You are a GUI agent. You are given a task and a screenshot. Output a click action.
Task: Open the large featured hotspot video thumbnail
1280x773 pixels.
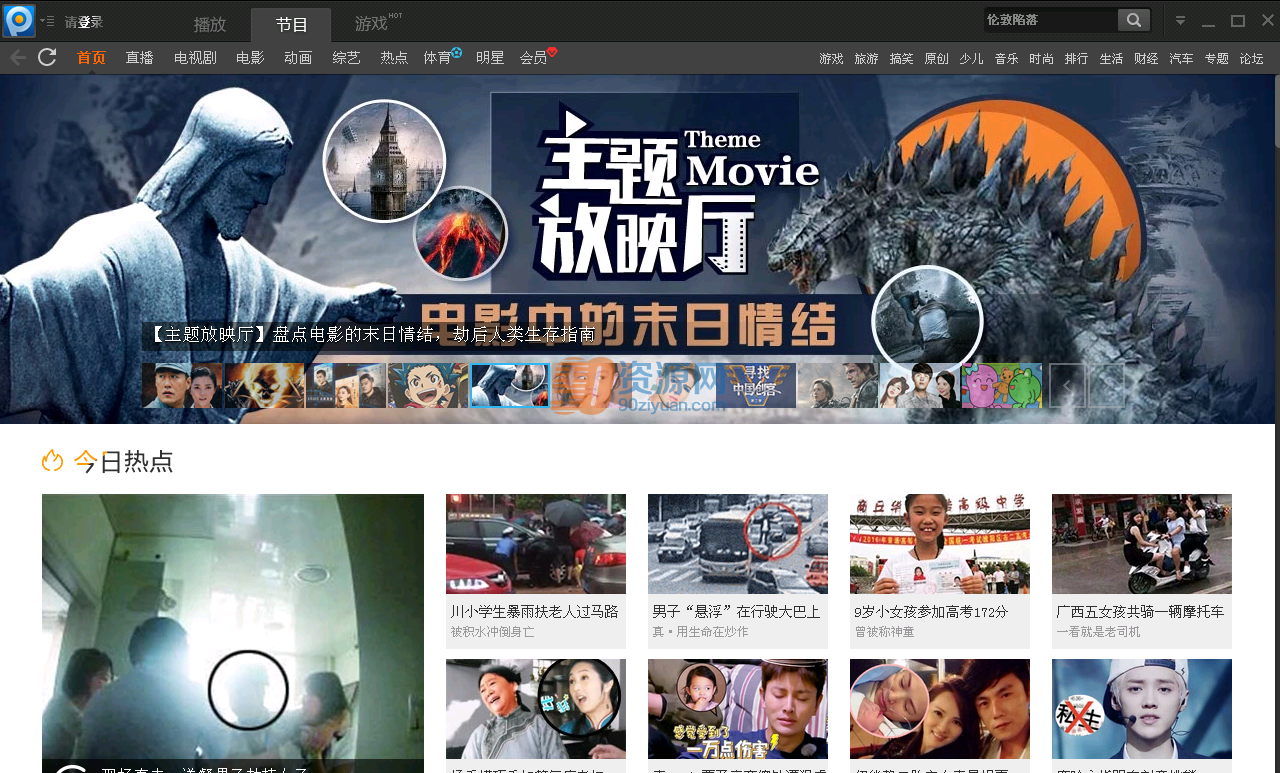coord(233,633)
